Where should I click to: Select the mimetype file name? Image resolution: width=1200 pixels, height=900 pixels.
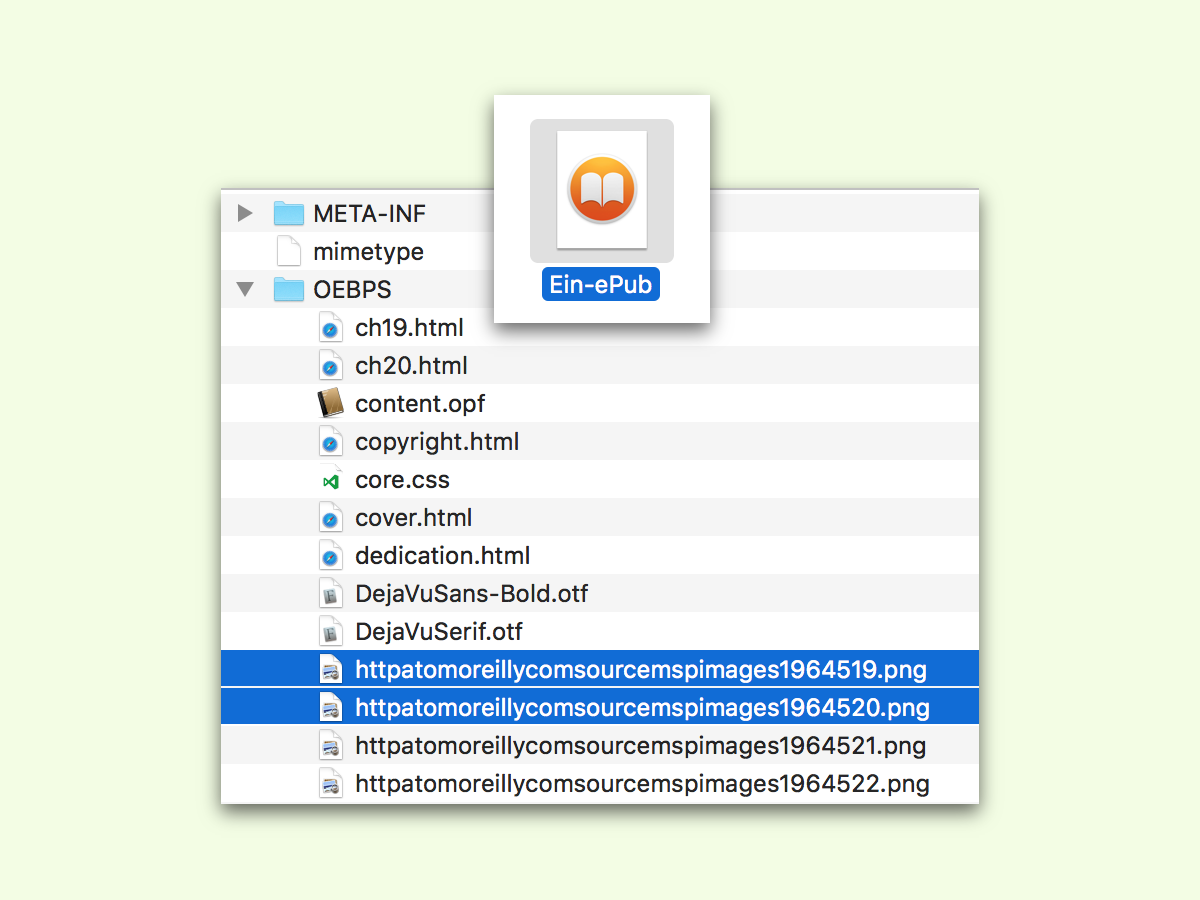[x=368, y=252]
